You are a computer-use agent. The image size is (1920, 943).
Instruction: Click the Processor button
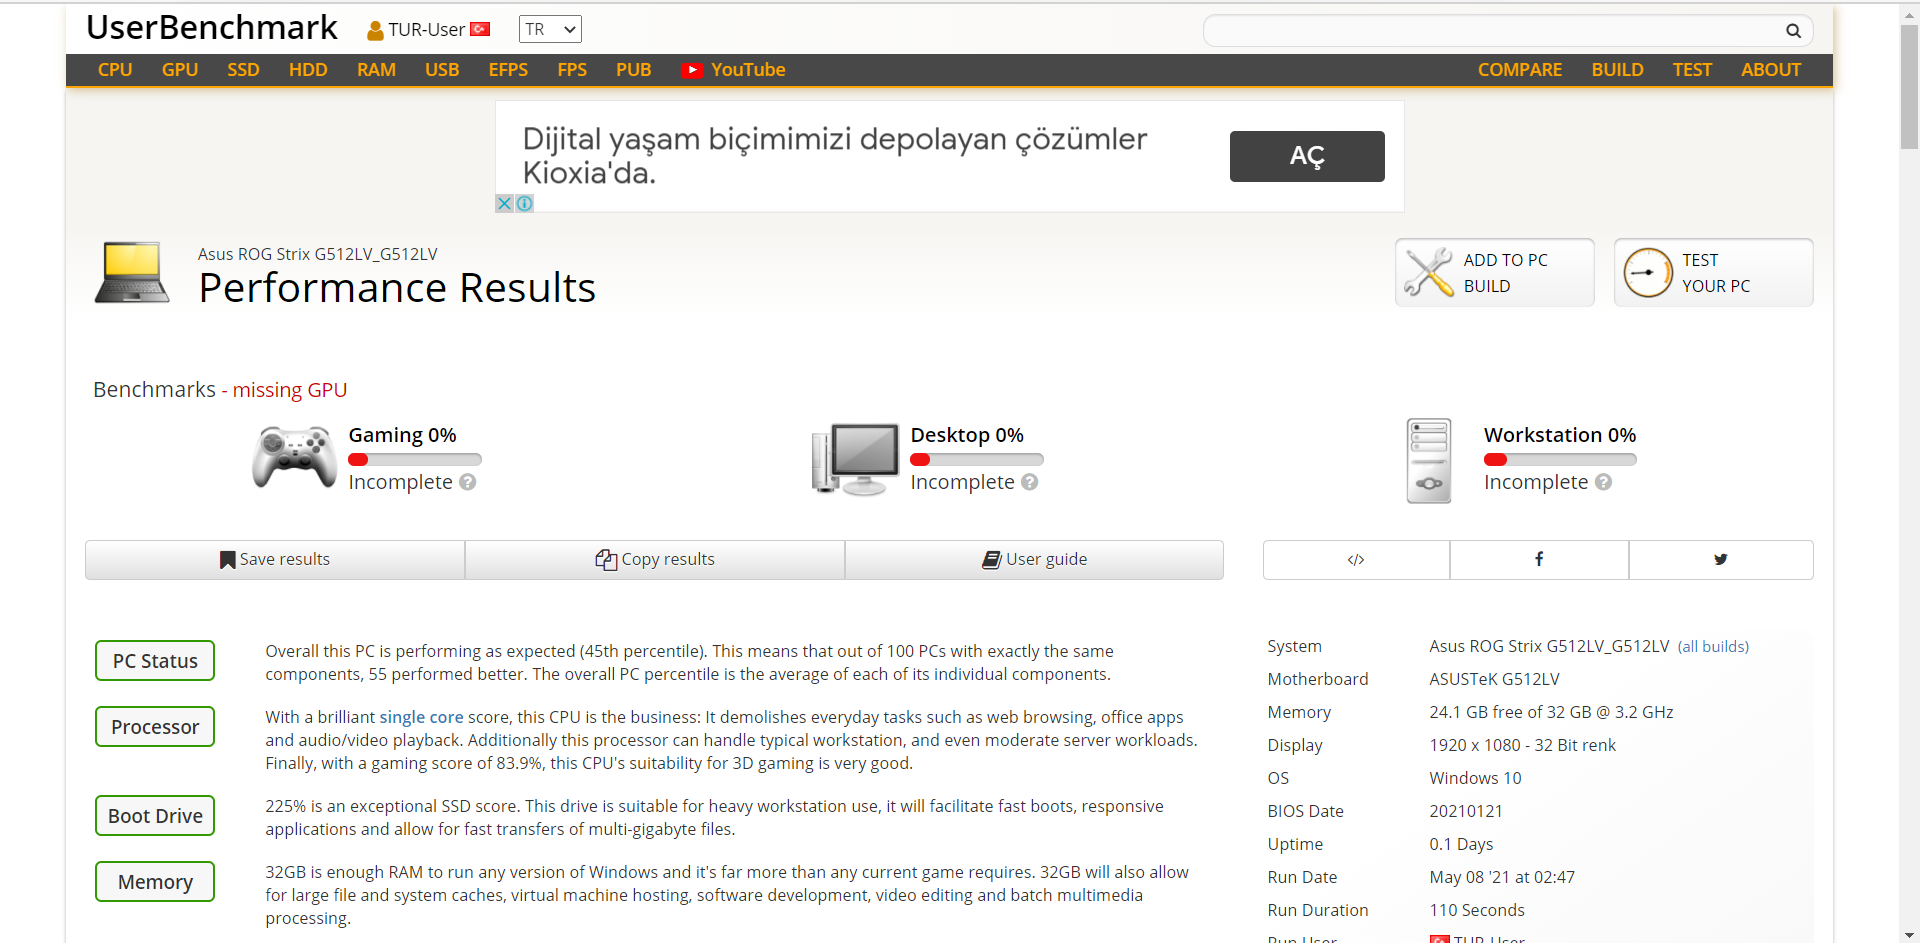tap(155, 727)
